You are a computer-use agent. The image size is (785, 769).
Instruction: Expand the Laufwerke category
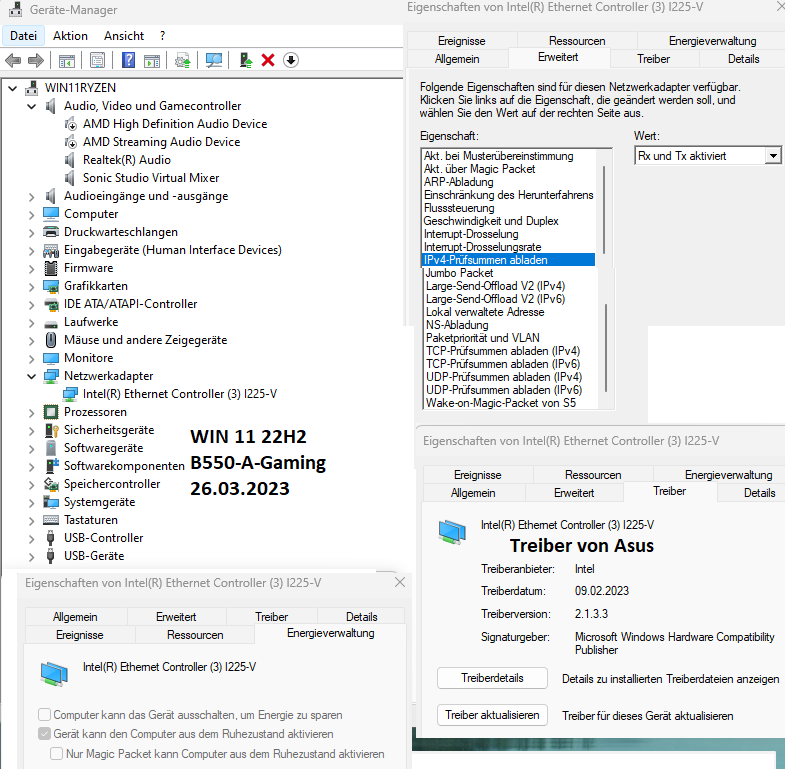(32, 323)
